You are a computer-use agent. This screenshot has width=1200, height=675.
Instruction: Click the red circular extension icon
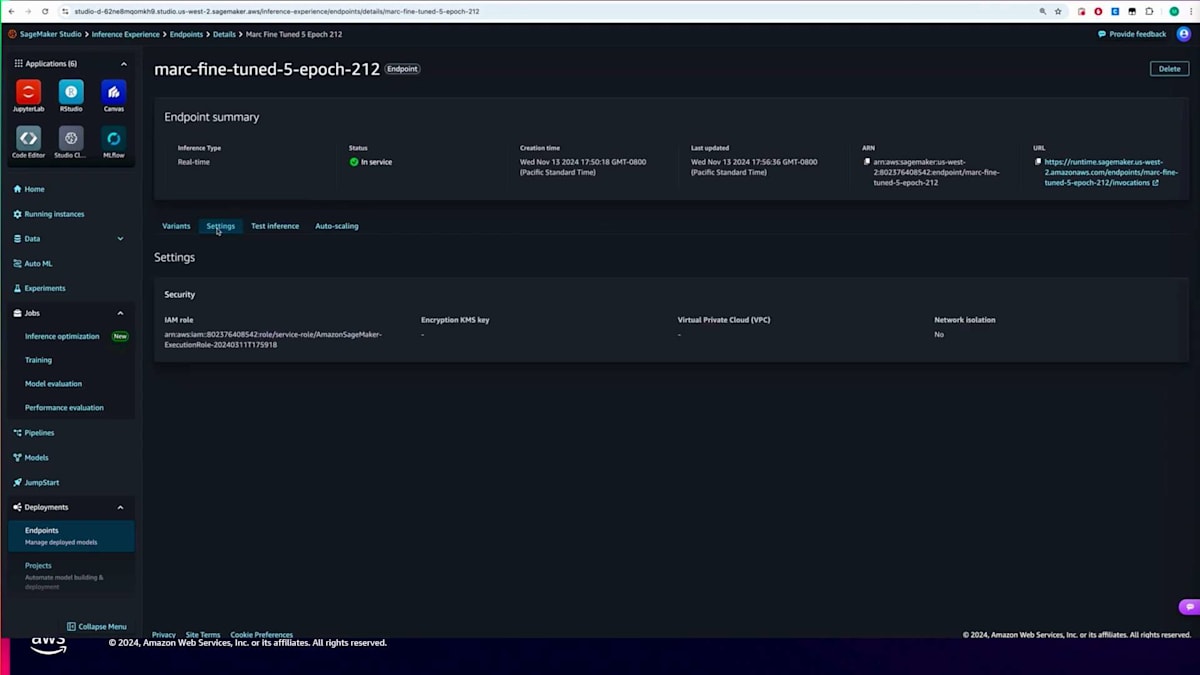(1099, 11)
